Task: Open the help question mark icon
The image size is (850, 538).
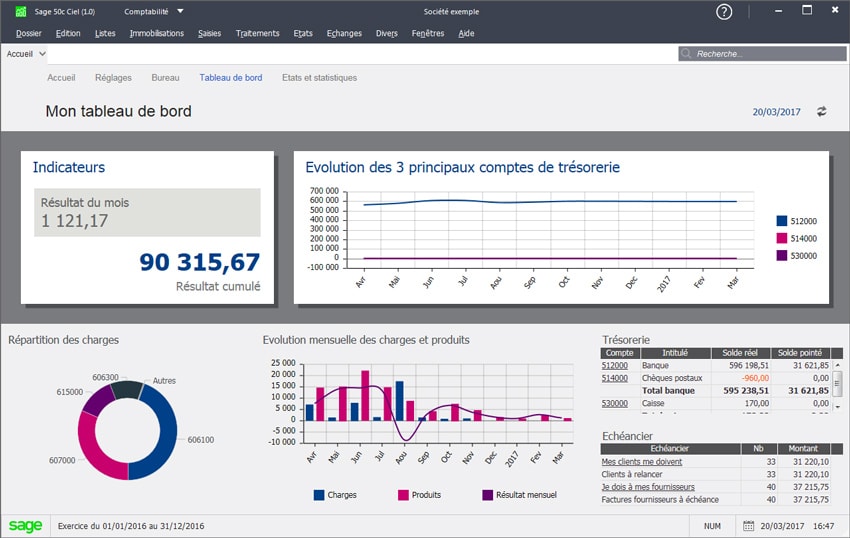Action: [724, 11]
